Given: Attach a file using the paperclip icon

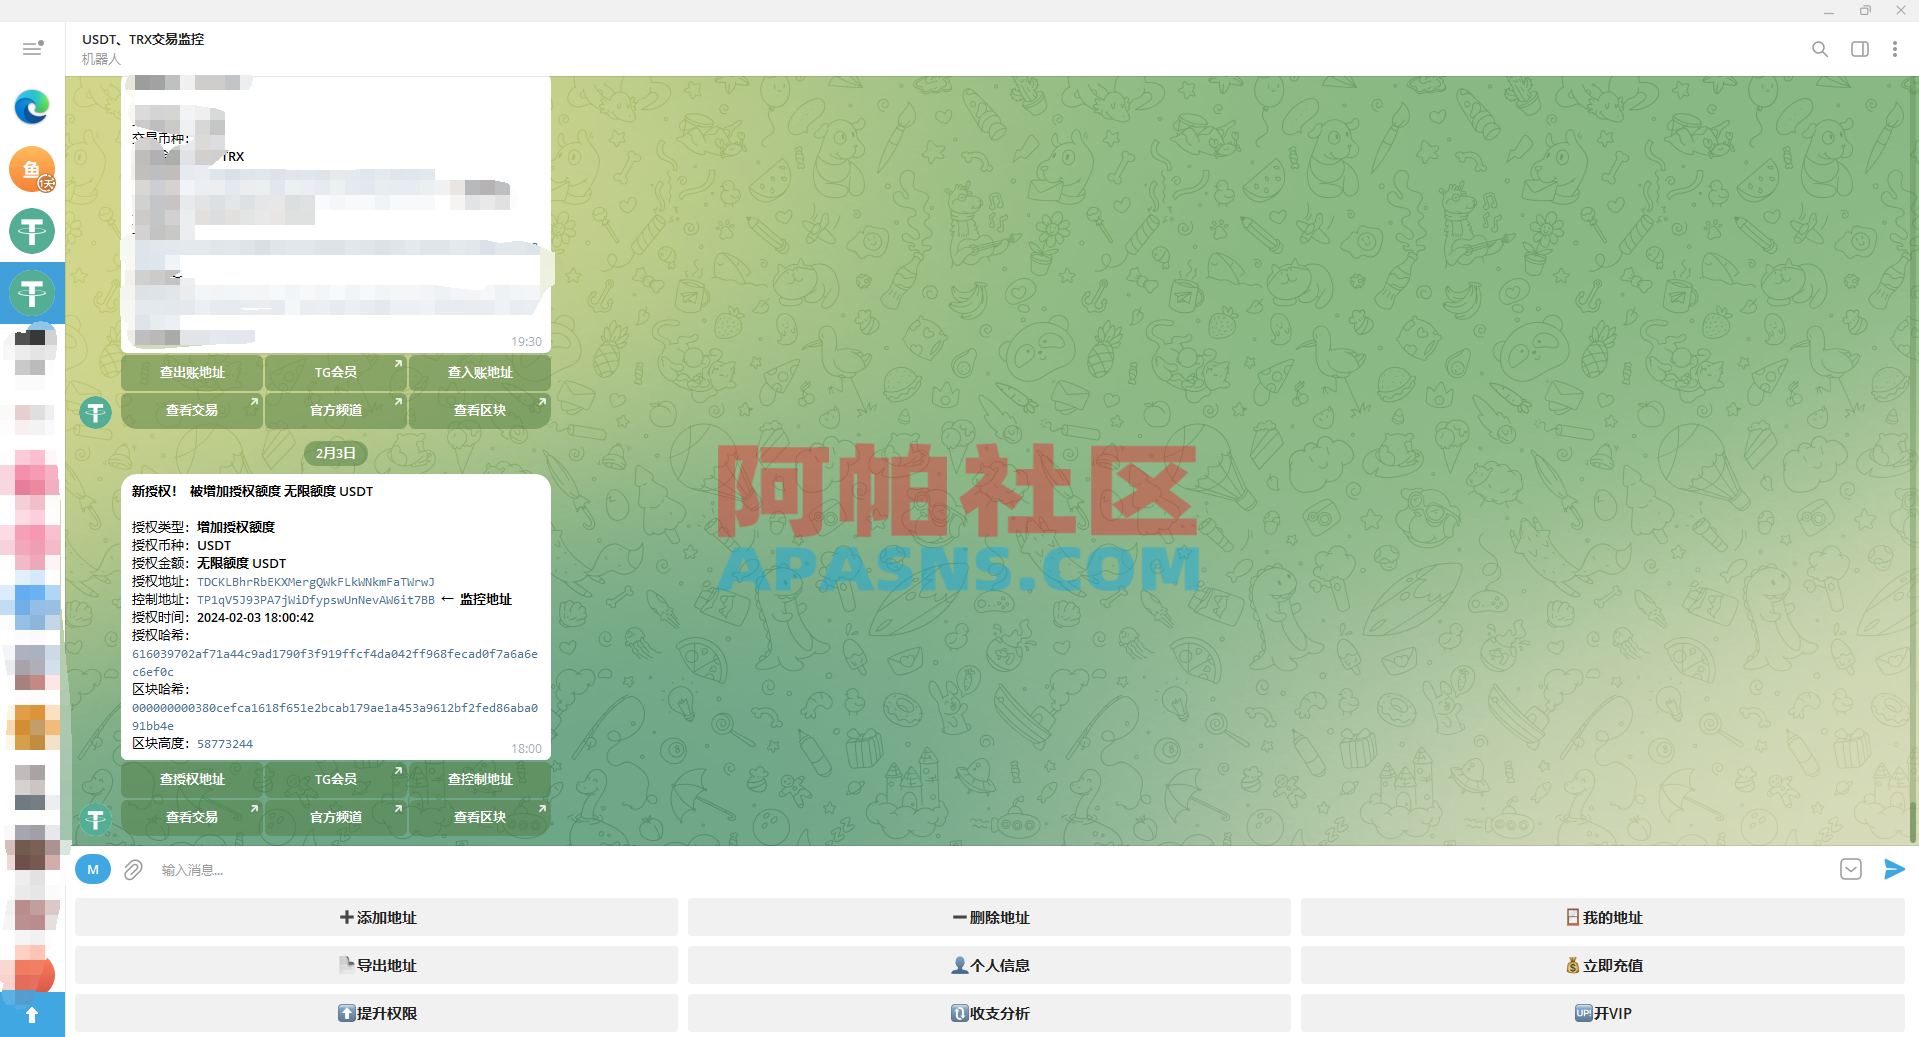Looking at the screenshot, I should coord(132,869).
